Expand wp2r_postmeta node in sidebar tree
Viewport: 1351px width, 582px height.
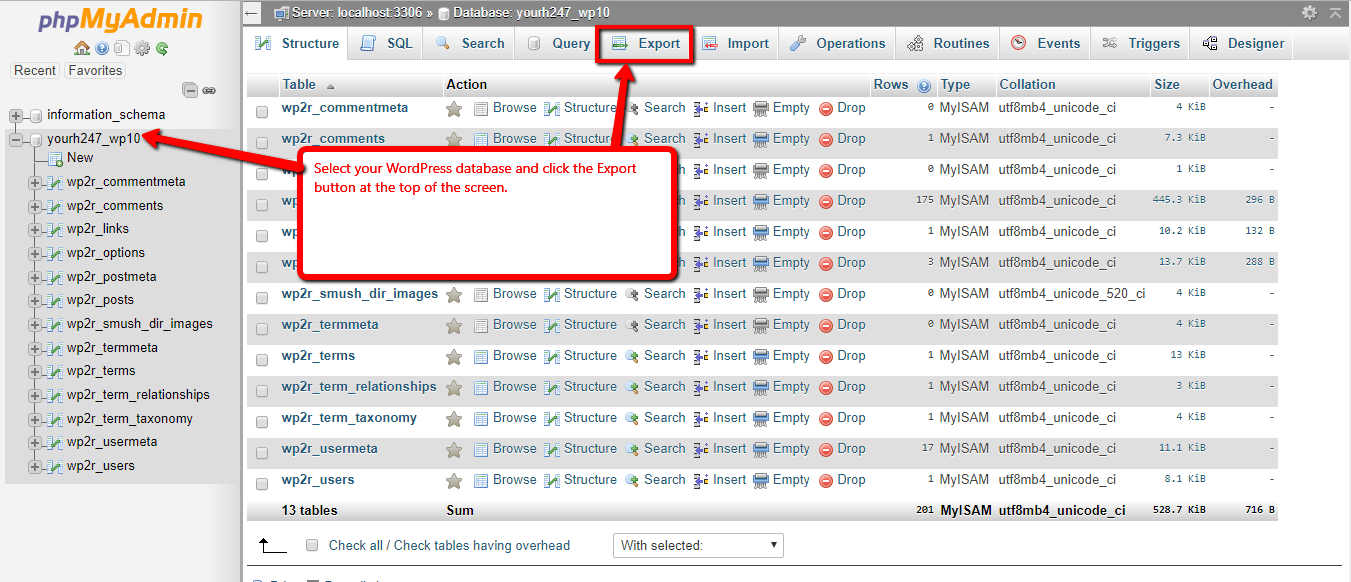[35, 277]
